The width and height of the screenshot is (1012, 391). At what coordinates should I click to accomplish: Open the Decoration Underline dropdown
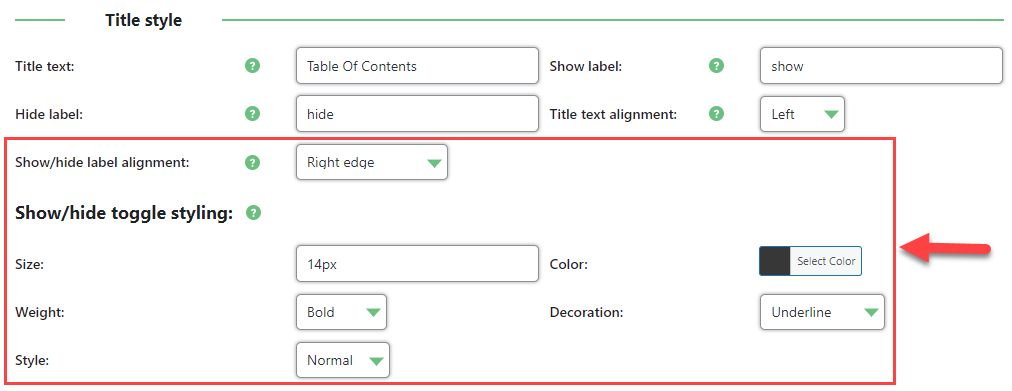tap(822, 312)
